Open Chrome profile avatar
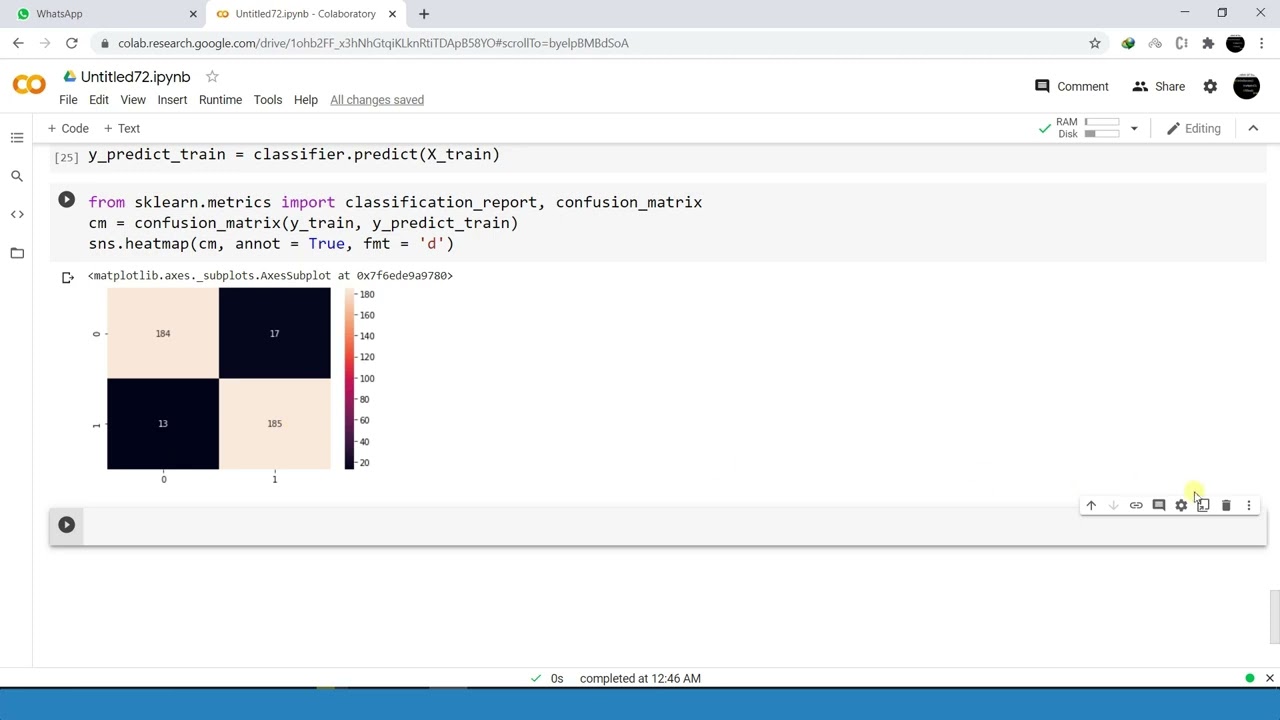Screen dimensions: 1280x720 point(1235,43)
